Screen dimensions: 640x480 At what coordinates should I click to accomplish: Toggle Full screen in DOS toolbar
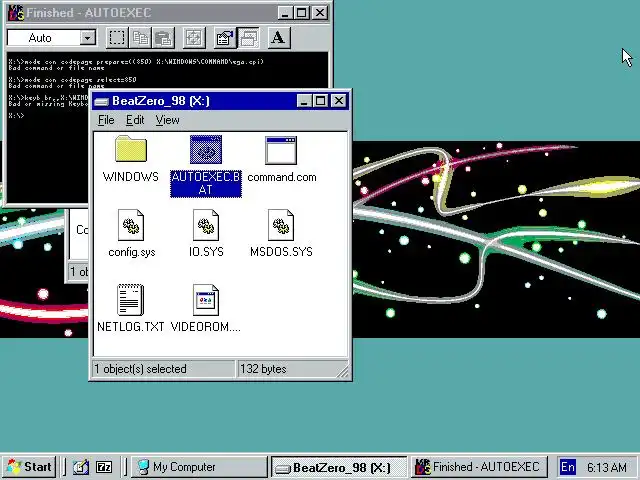[x=194, y=38]
